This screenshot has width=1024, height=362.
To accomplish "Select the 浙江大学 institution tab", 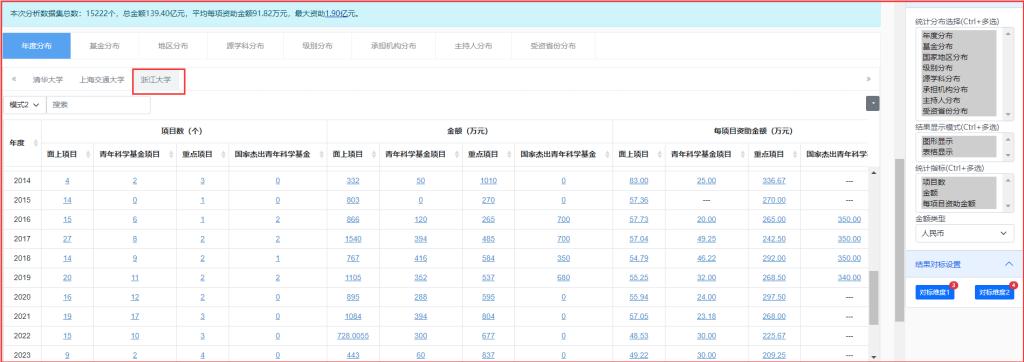I will click(155, 80).
